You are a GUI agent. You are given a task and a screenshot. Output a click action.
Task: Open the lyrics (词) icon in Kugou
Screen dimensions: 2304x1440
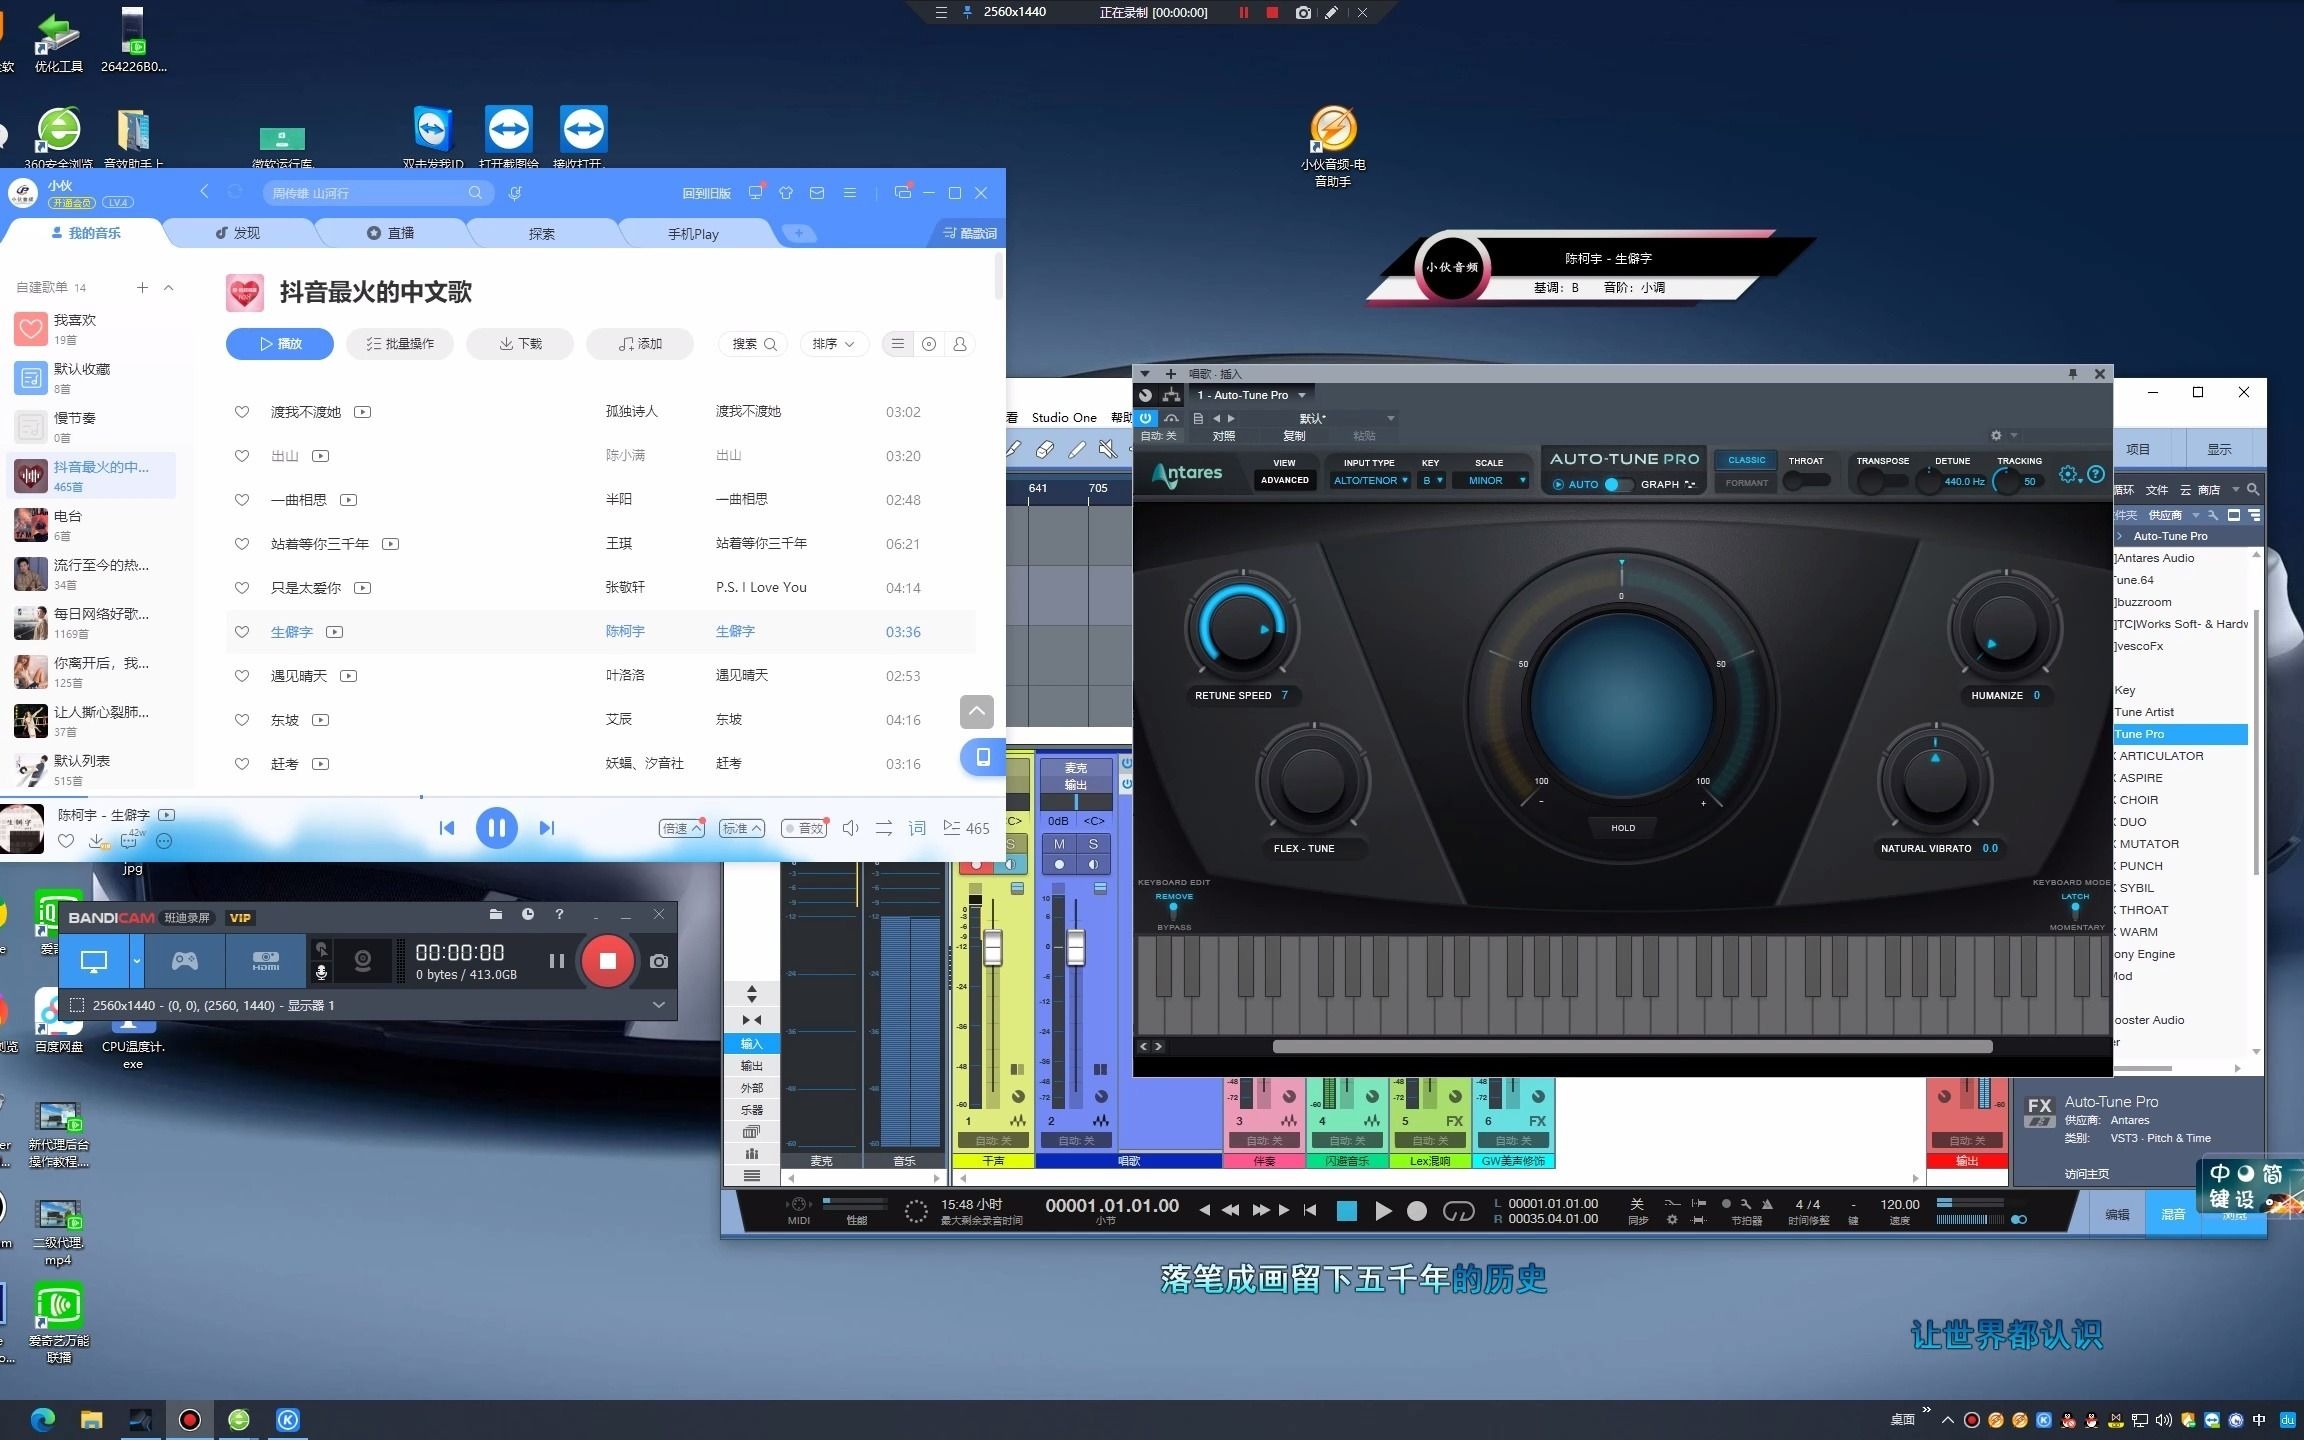click(x=916, y=828)
